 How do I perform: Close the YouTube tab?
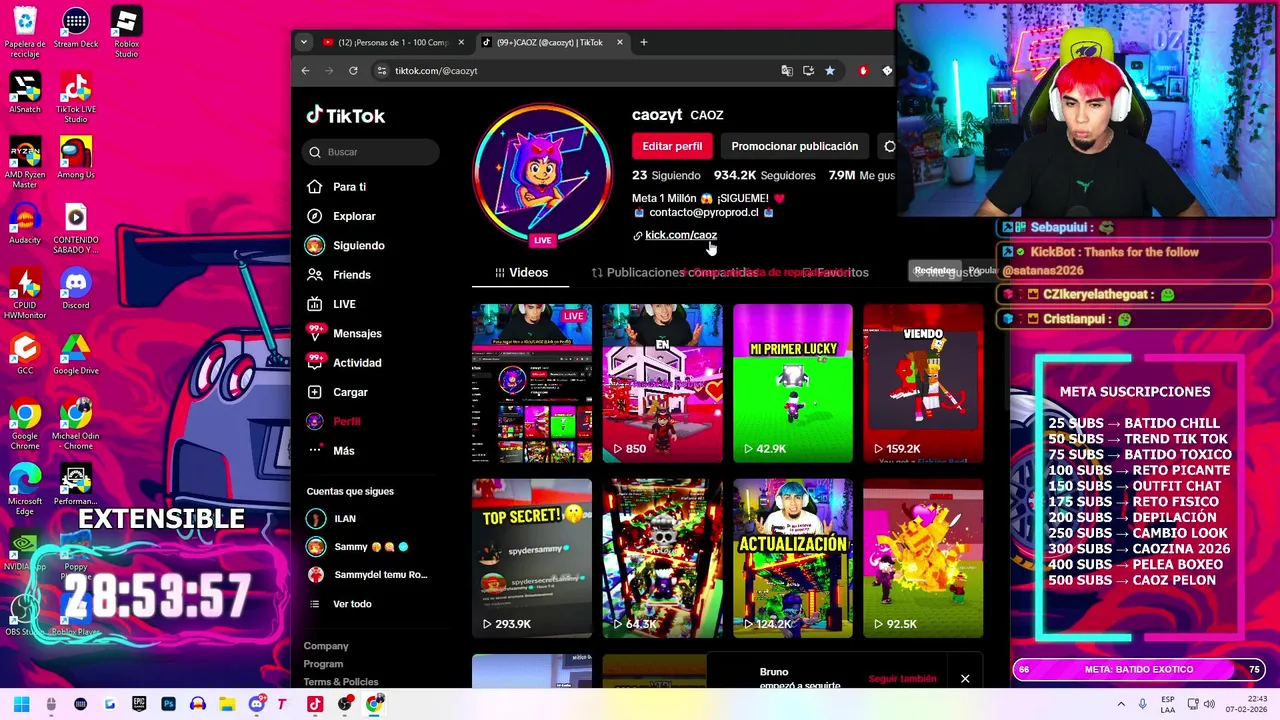pyautogui.click(x=461, y=42)
